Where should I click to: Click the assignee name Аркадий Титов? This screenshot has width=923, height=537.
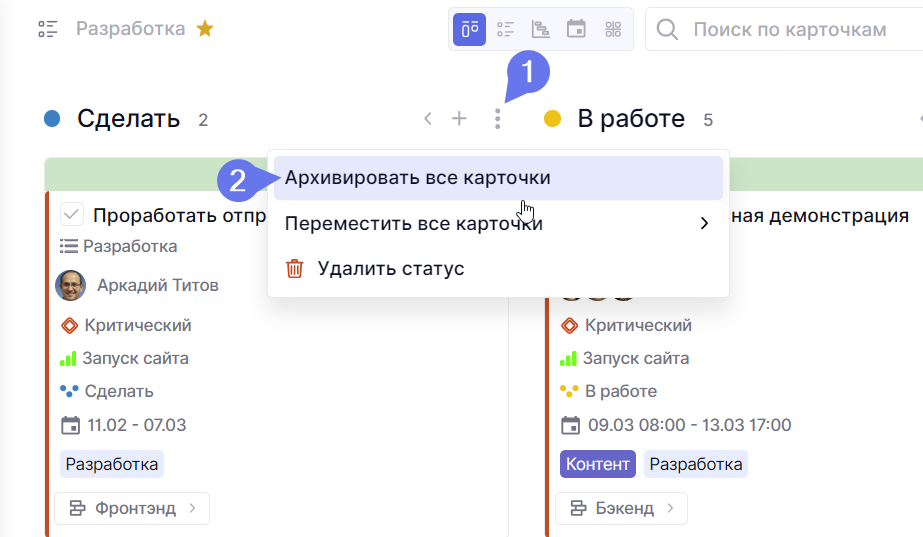pyautogui.click(x=157, y=285)
